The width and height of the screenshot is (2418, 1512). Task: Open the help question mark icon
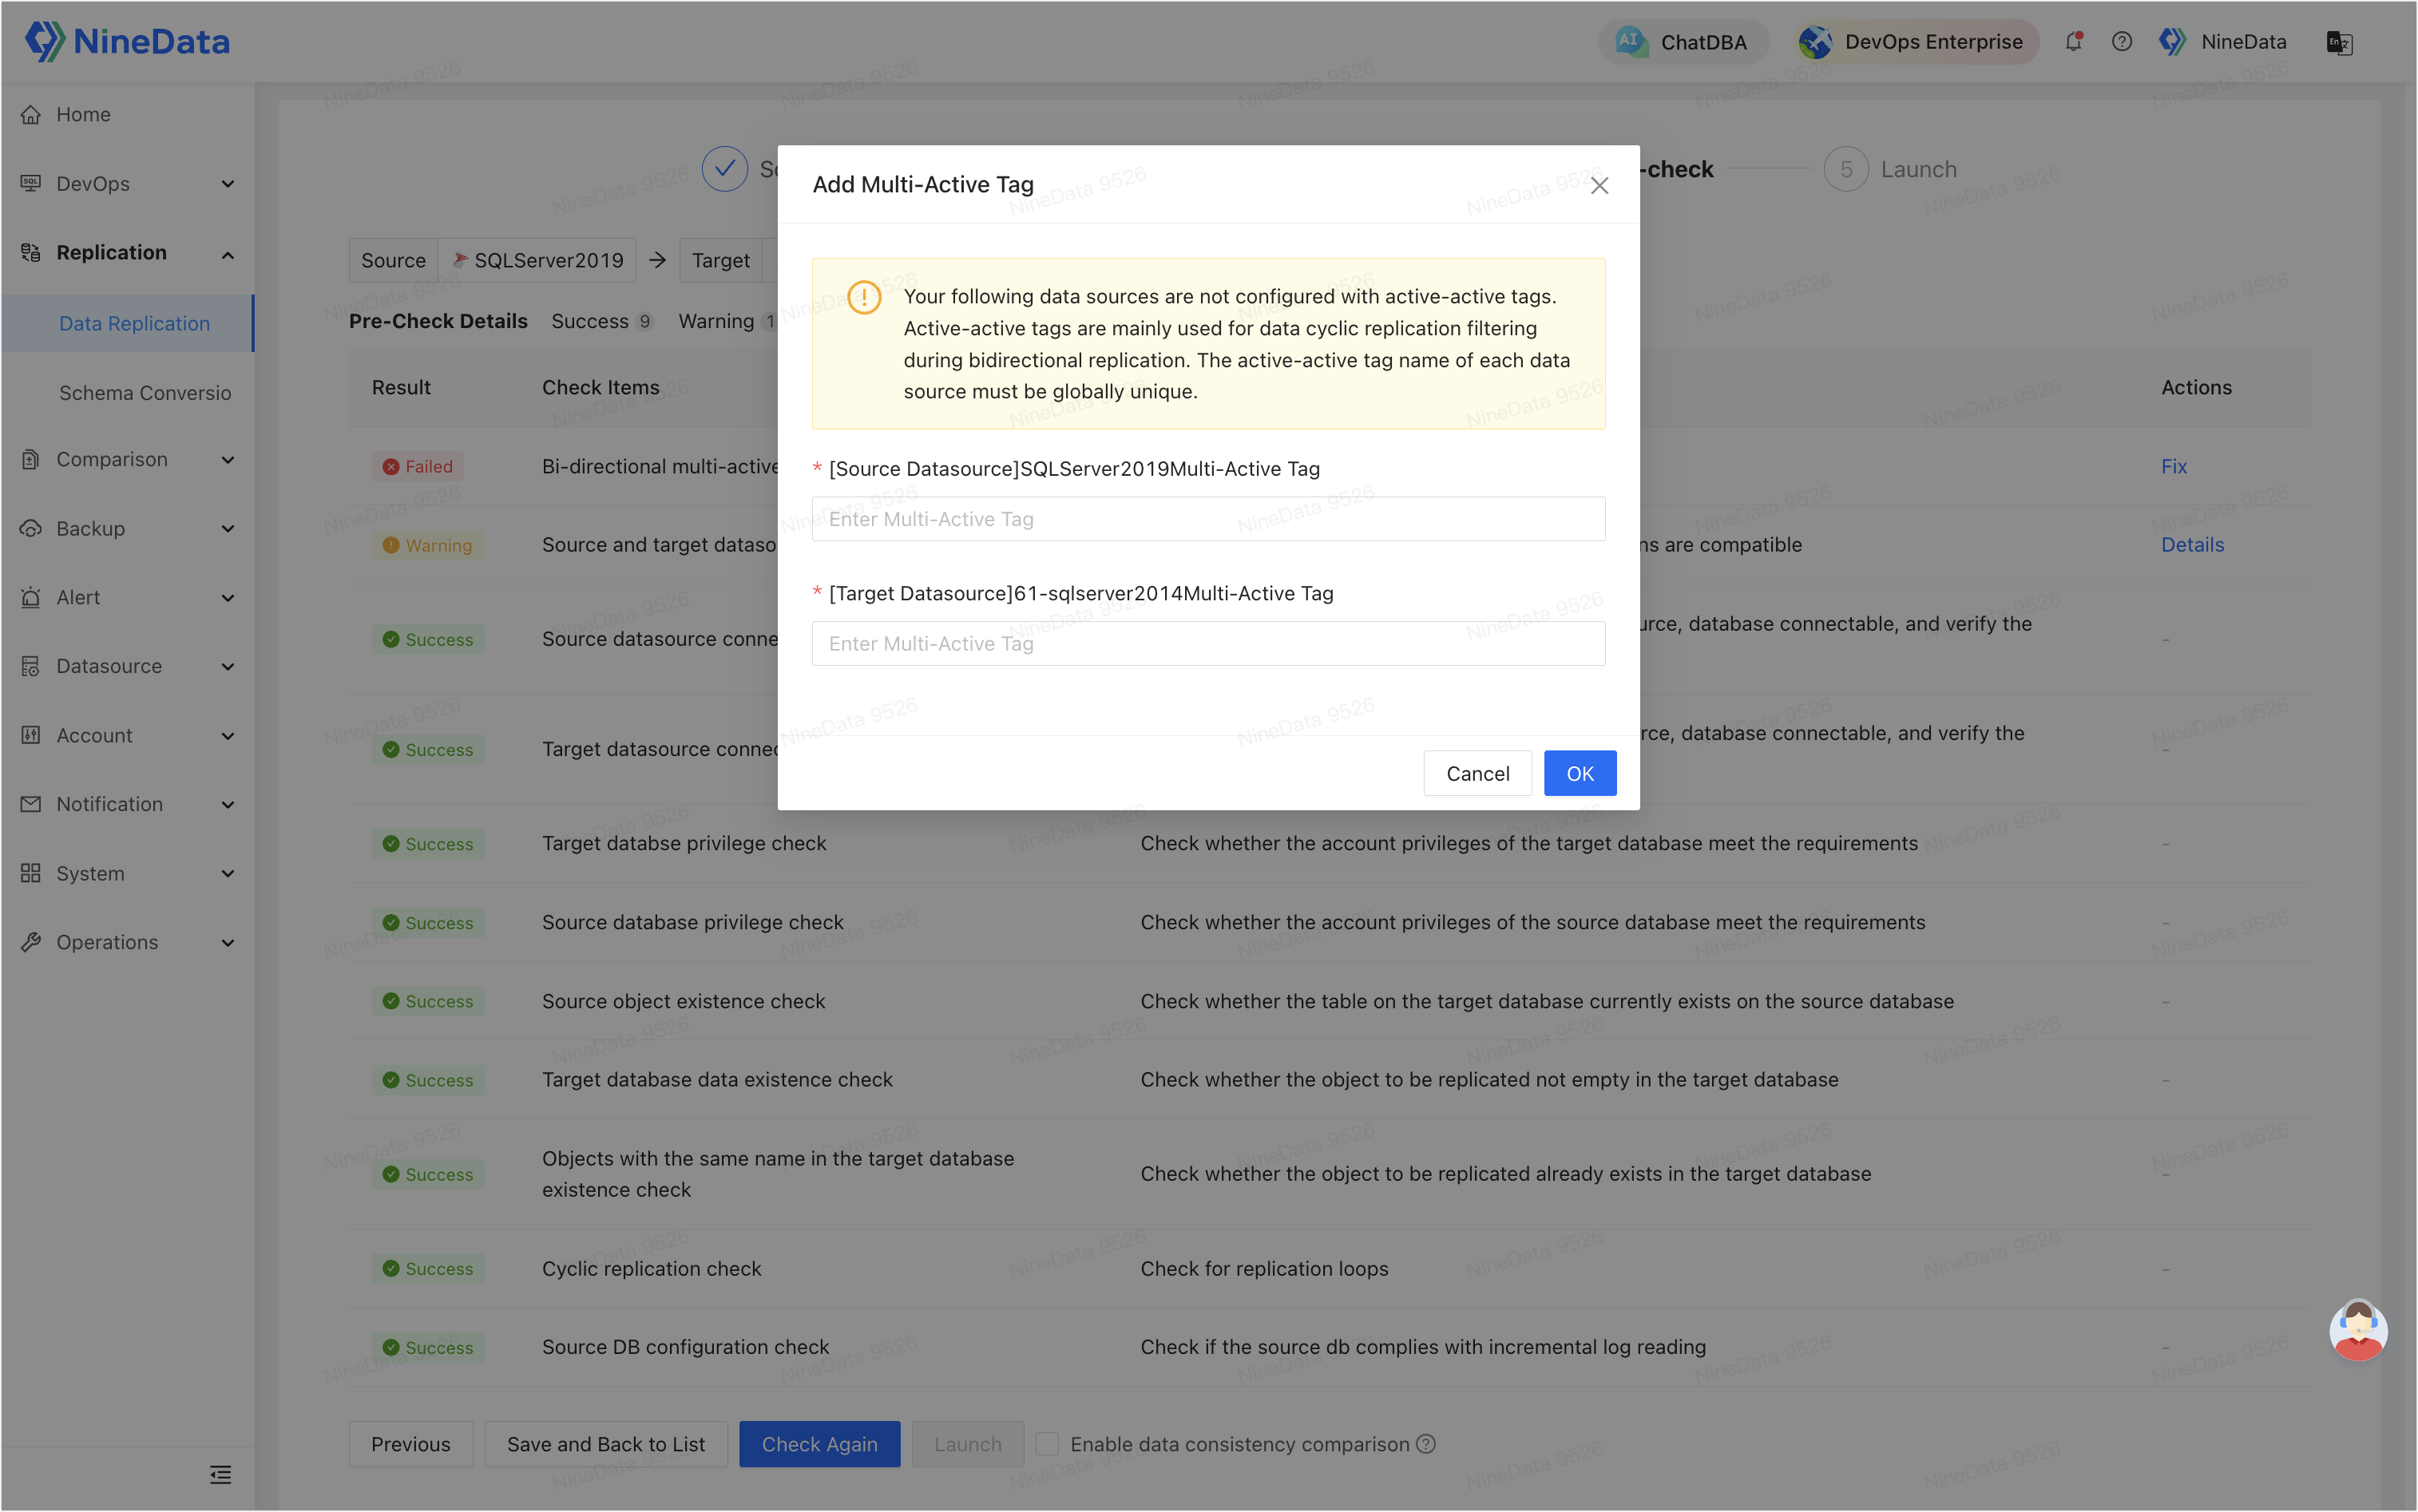pyautogui.click(x=2121, y=42)
